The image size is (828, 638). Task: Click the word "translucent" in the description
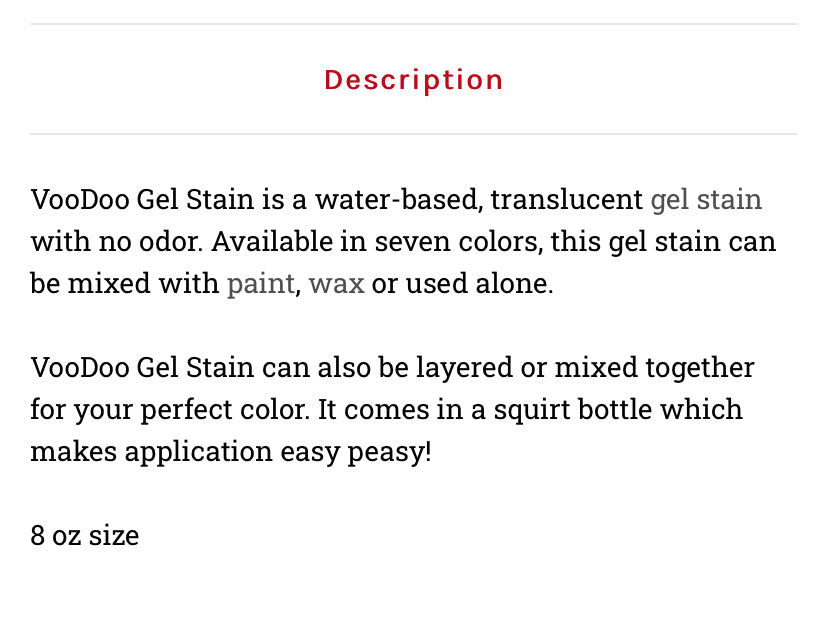point(567,200)
